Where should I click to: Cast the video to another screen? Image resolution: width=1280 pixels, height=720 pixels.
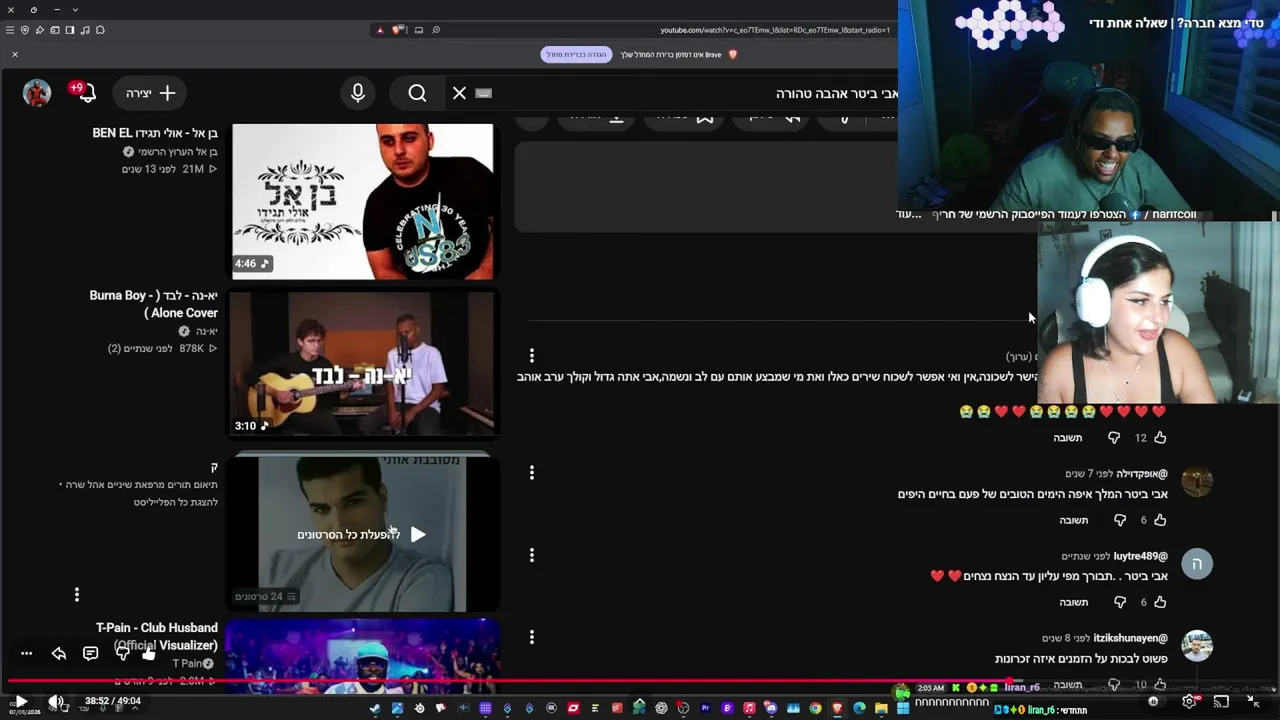point(1221,702)
